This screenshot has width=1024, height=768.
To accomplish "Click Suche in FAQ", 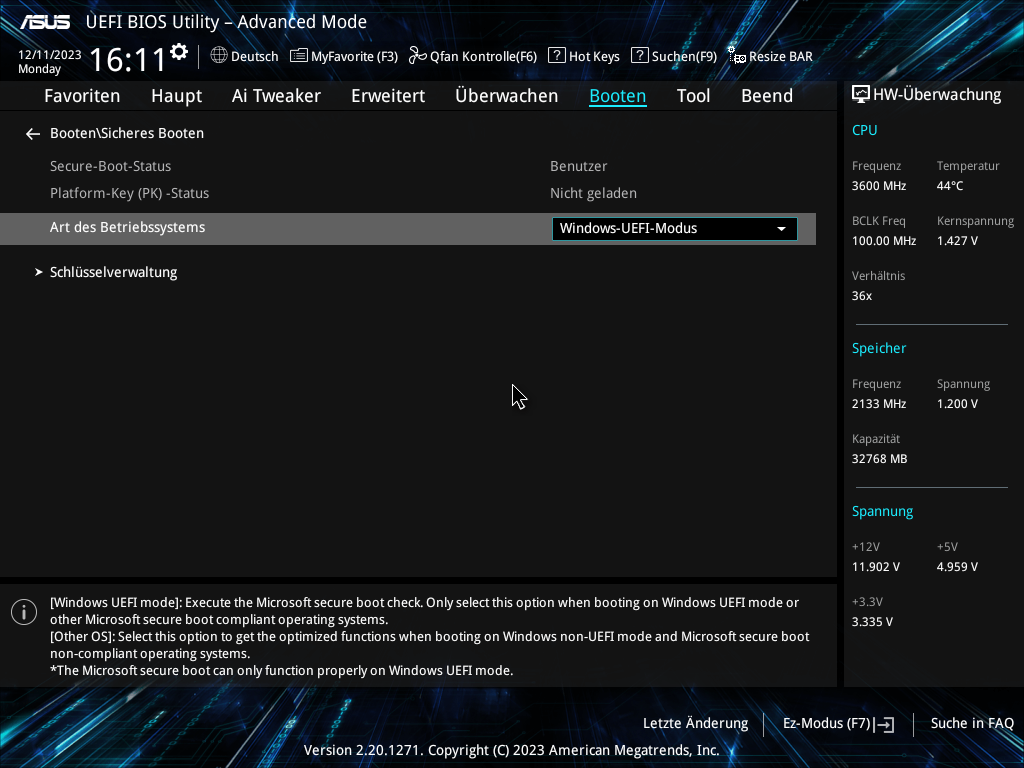I will [x=972, y=724].
